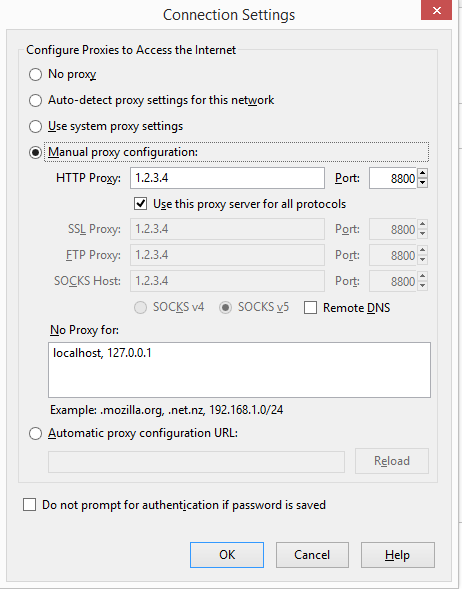The image size is (462, 589).
Task: Click the Cancel button
Action: 312,555
